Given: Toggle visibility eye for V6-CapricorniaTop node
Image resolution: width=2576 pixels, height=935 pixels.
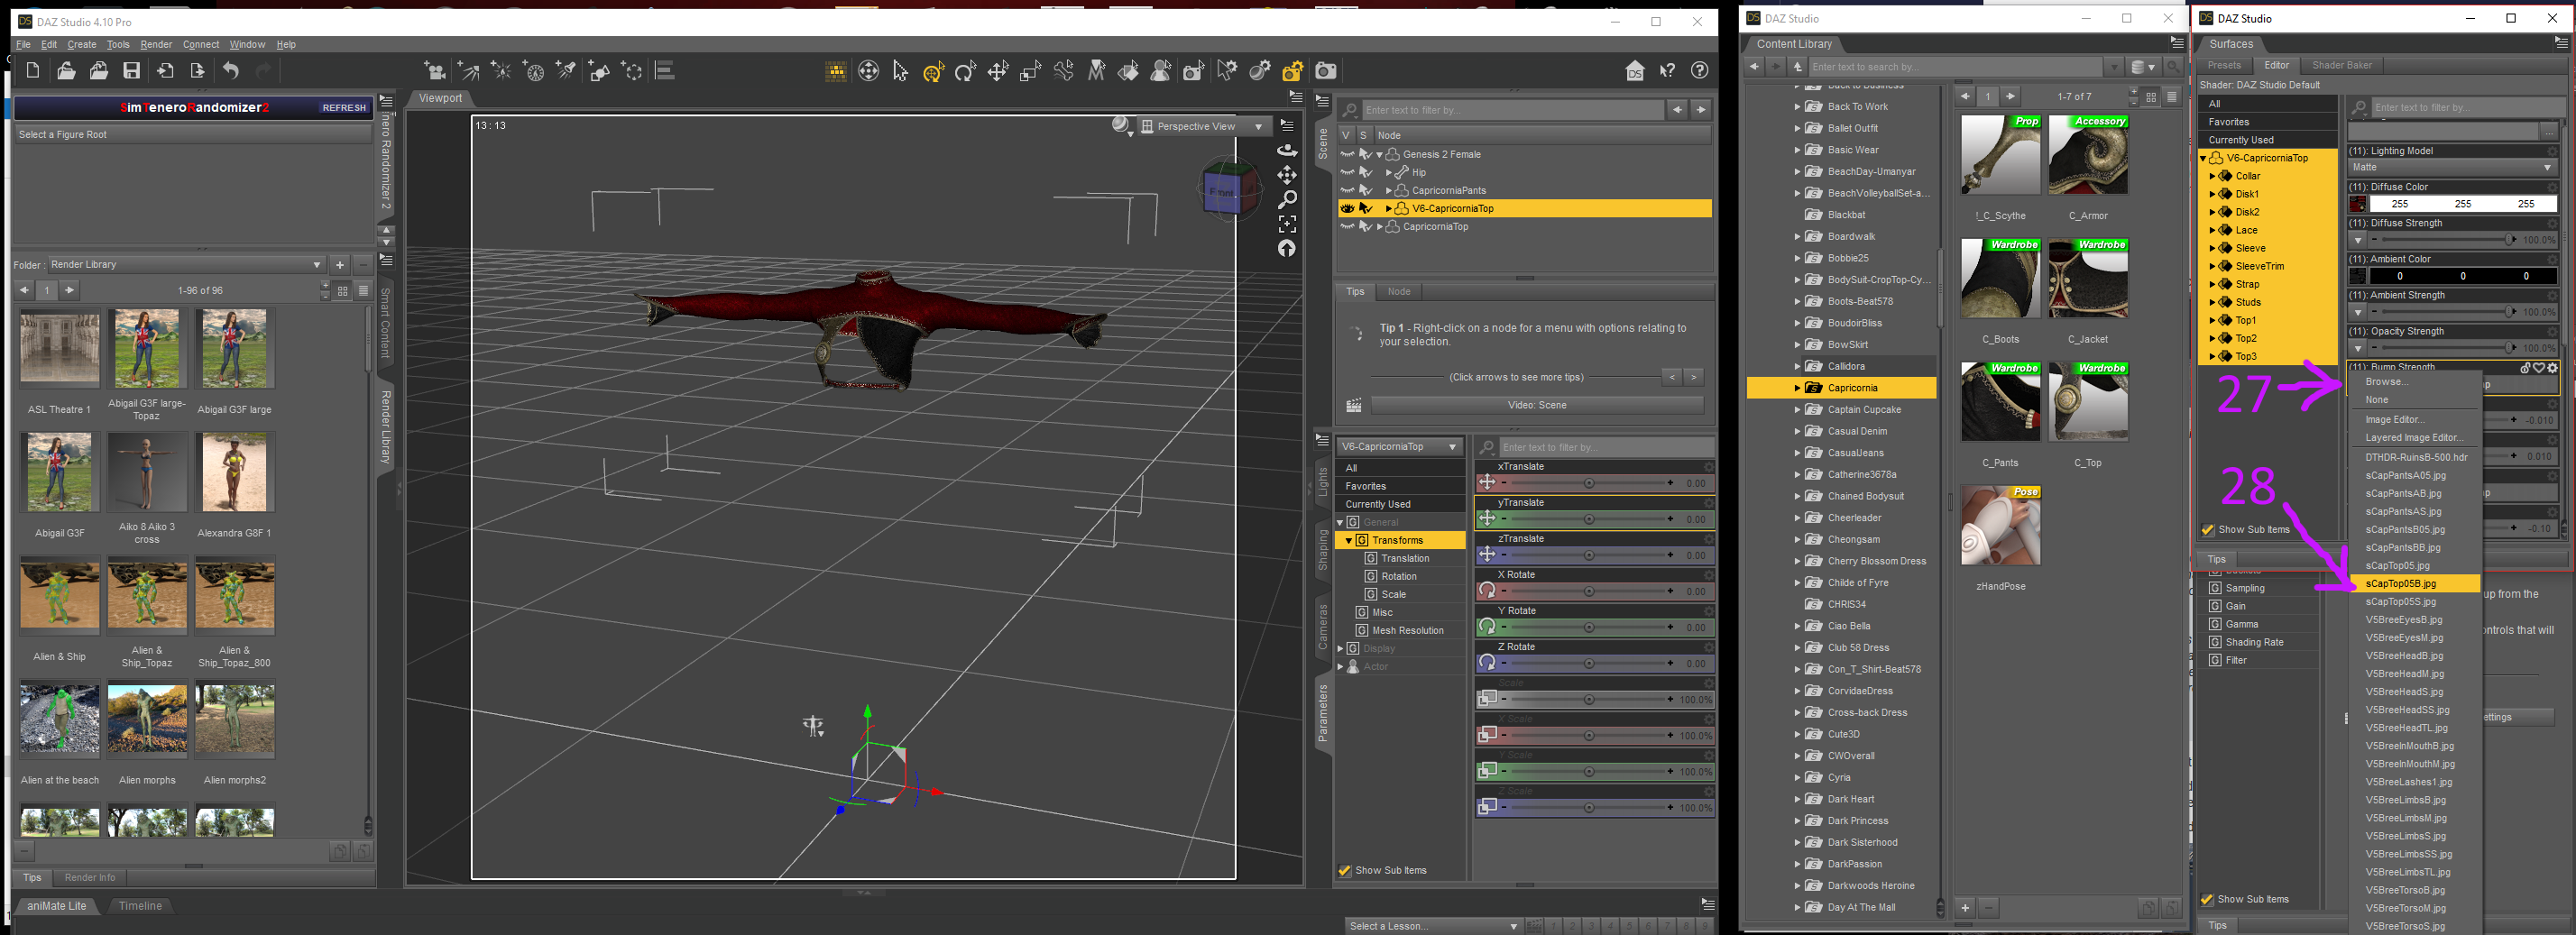Looking at the screenshot, I should 1347,209.
